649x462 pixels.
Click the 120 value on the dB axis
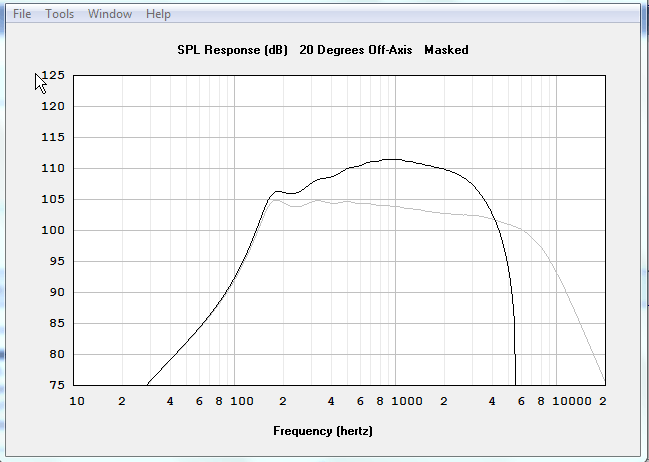click(x=53, y=106)
